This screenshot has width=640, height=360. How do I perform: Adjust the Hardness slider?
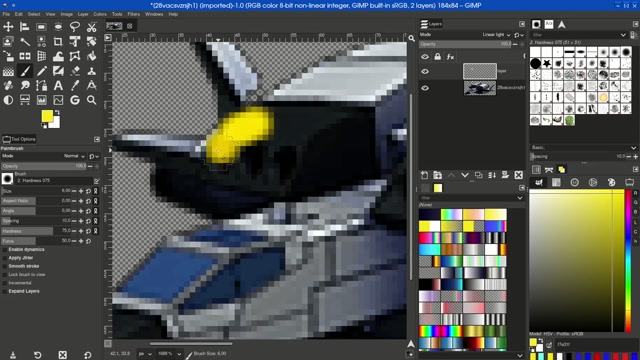click(36, 231)
